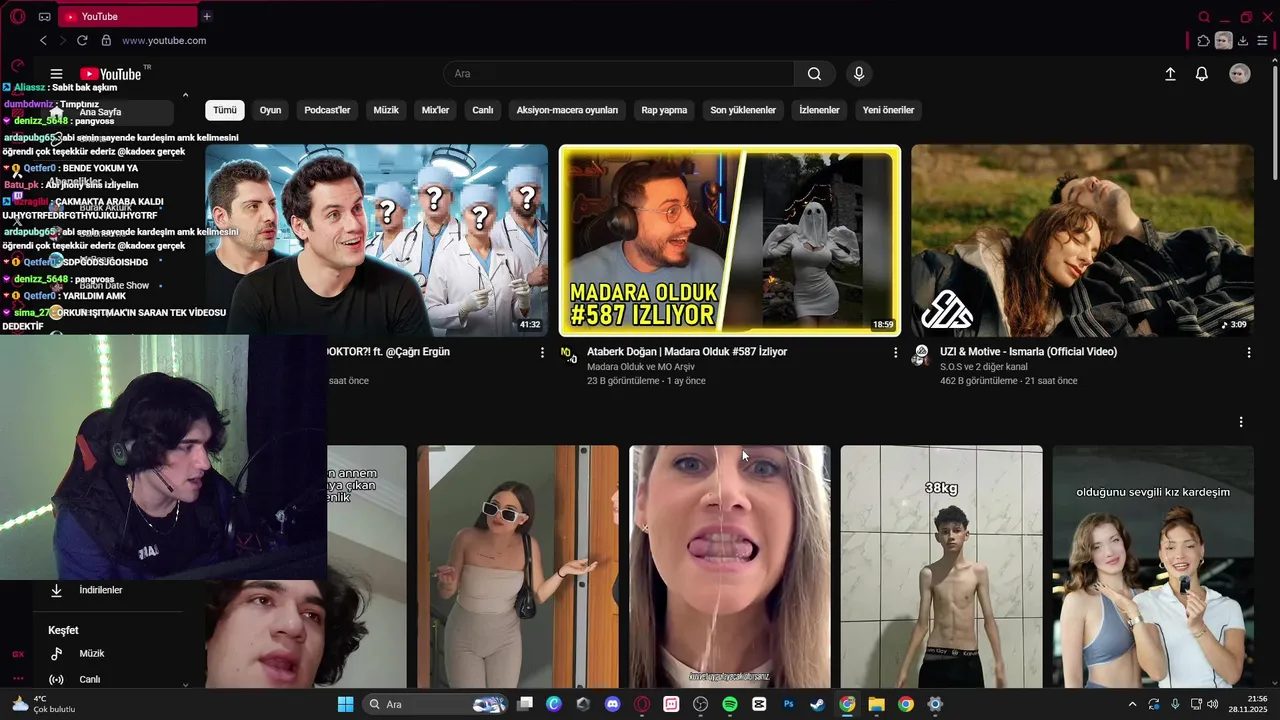Screen dimensions: 1280x720
Task: Open UZI & Motive - Ismarla title link
Action: [x=1028, y=352]
